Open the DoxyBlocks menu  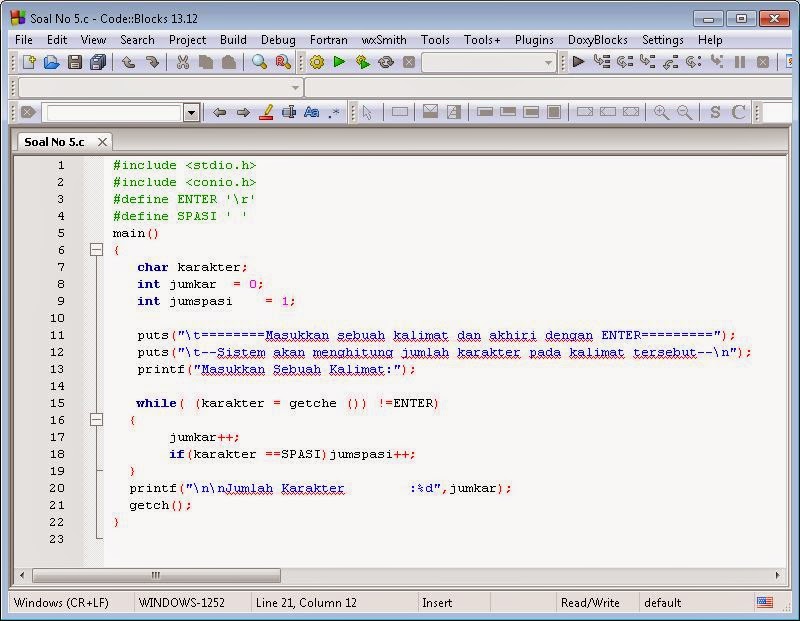pyautogui.click(x=597, y=40)
